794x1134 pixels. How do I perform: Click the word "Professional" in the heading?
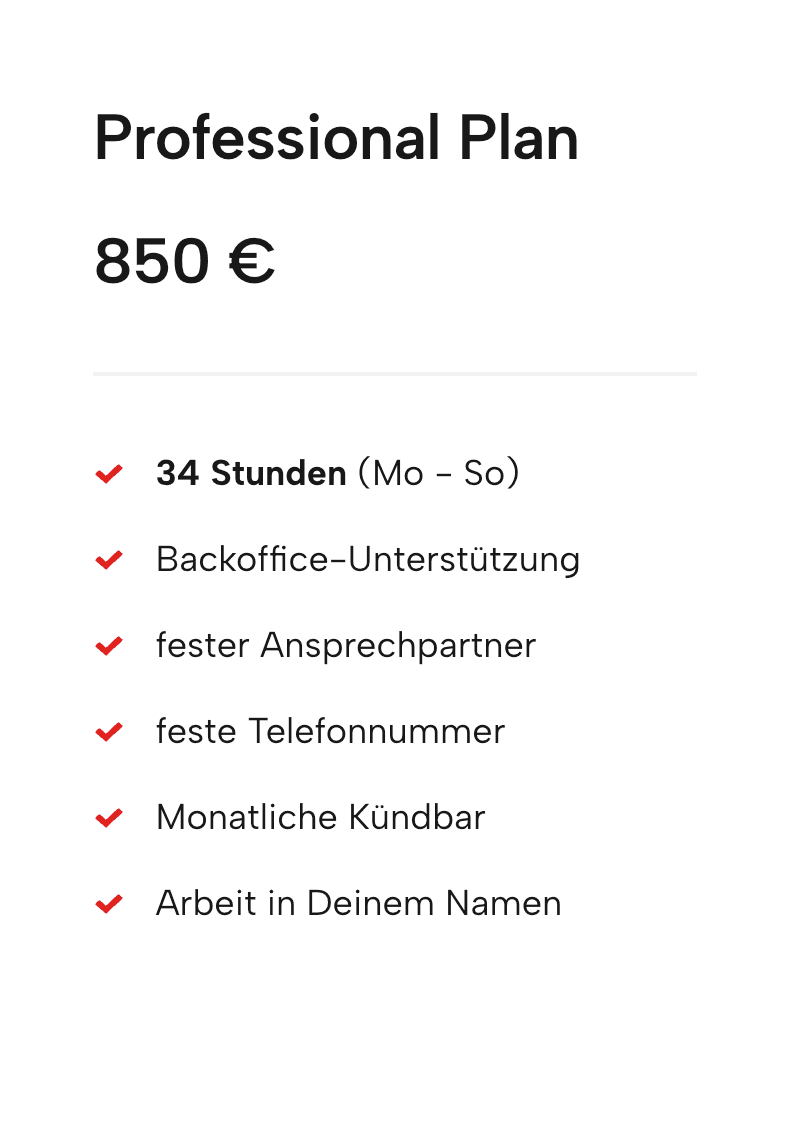coord(267,138)
